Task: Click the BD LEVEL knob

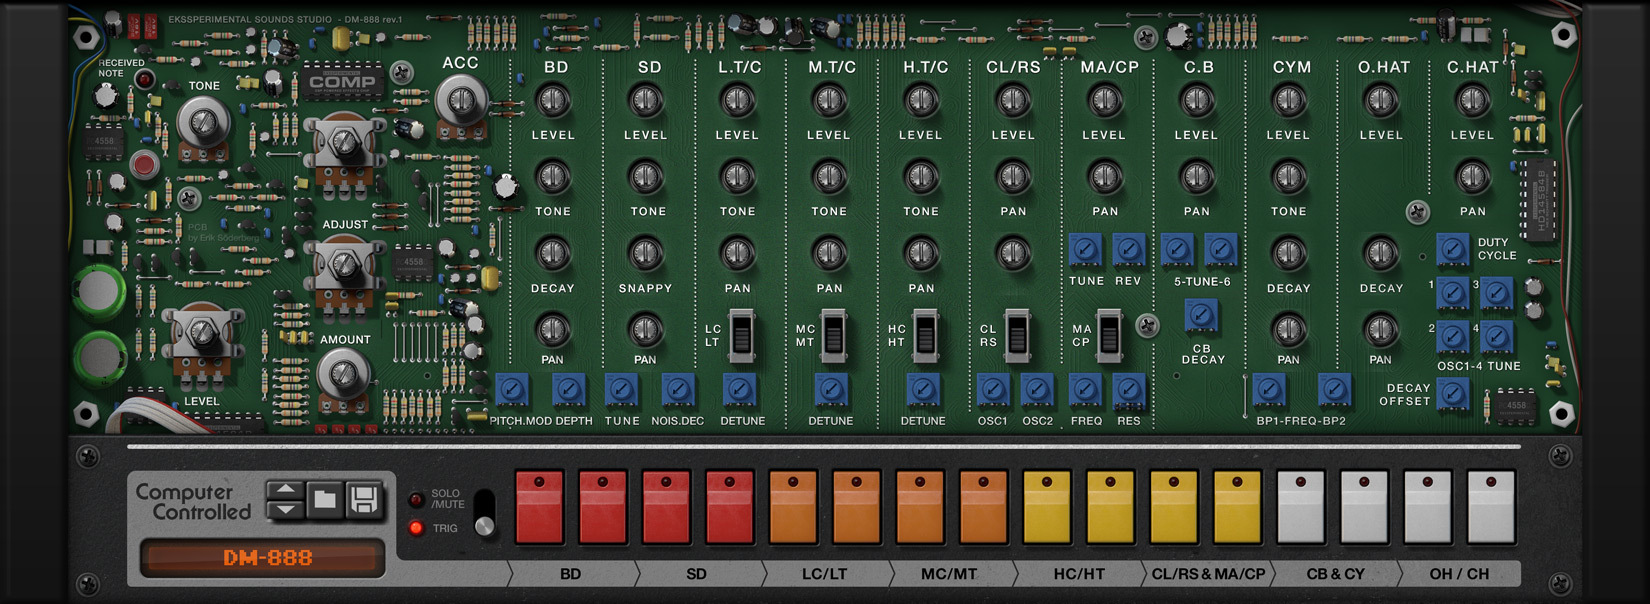Action: point(553,101)
